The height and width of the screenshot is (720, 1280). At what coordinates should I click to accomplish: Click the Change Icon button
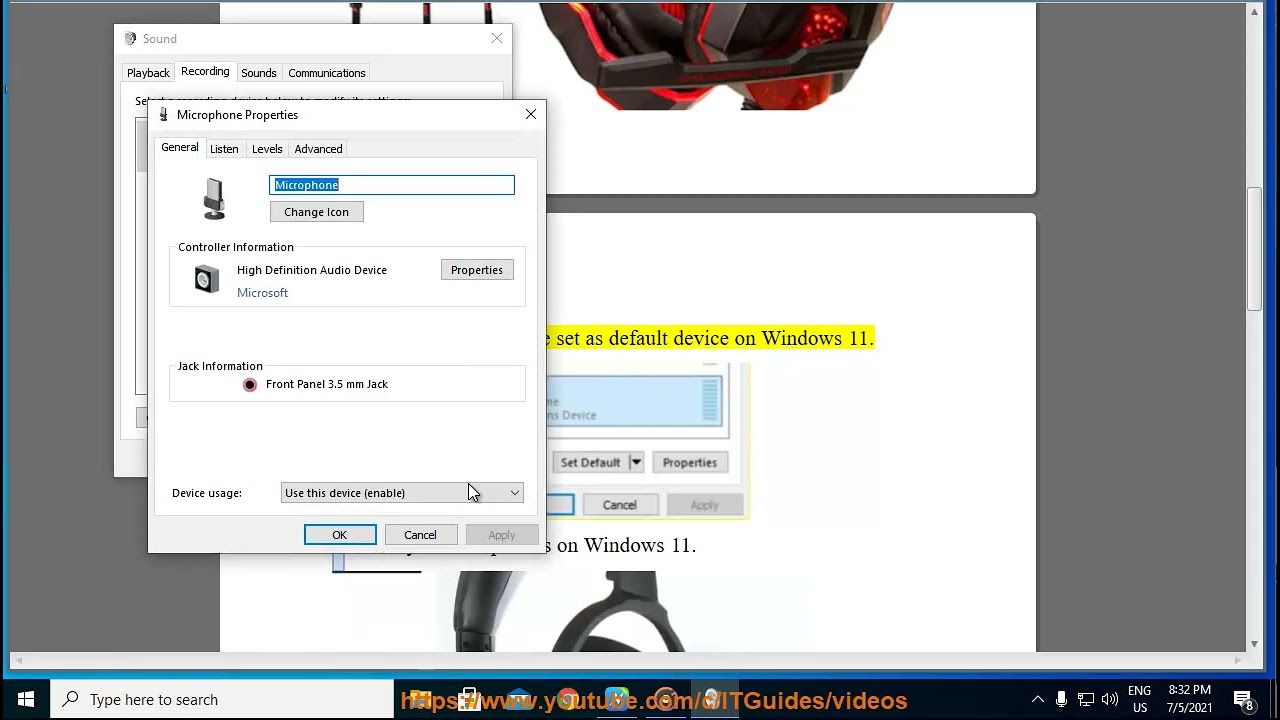tap(316, 212)
